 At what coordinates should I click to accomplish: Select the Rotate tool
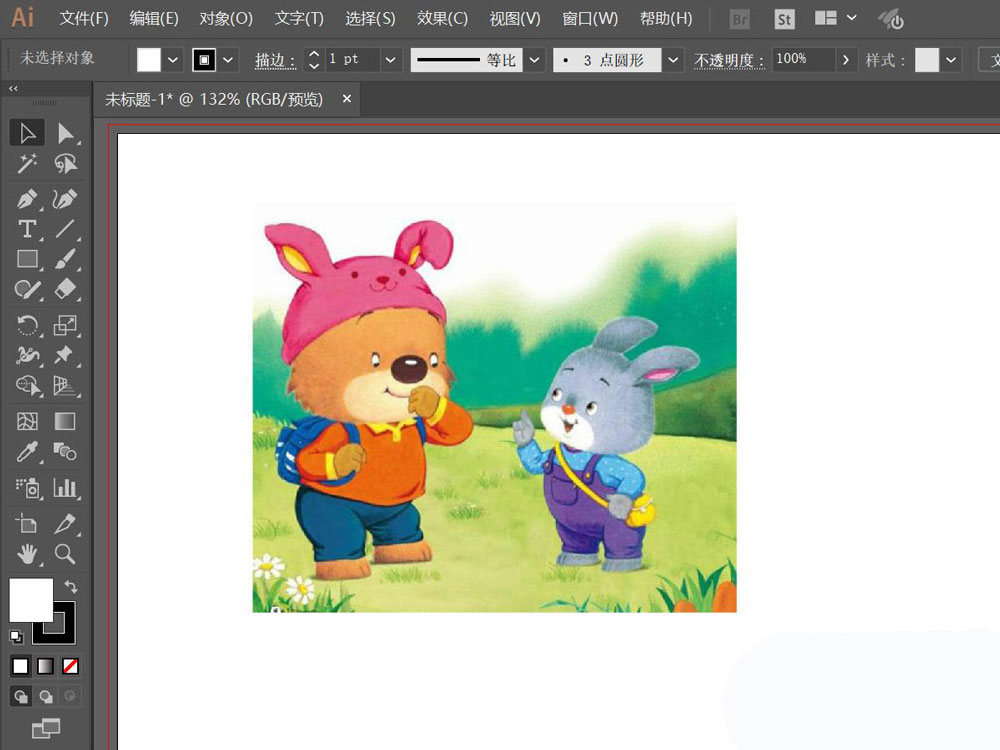click(27, 325)
